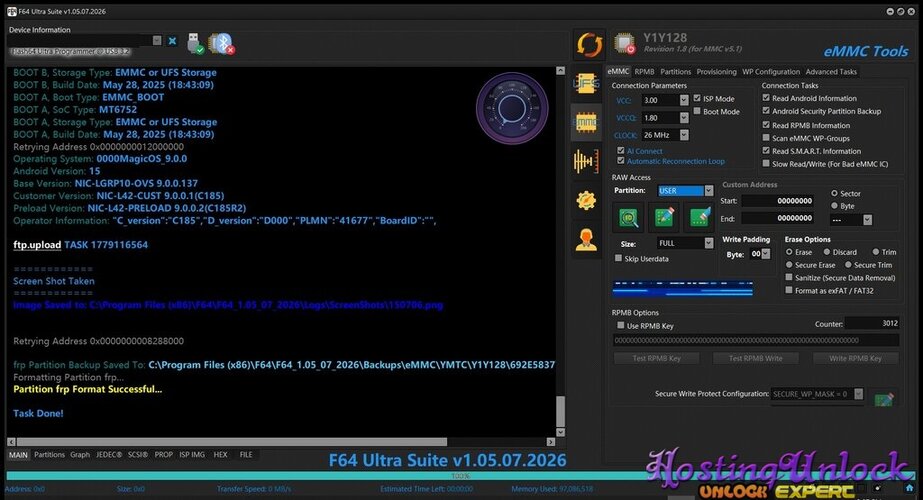923x500 pixels.
Task: Check the Use RPMB Key option
Action: (x=620, y=325)
